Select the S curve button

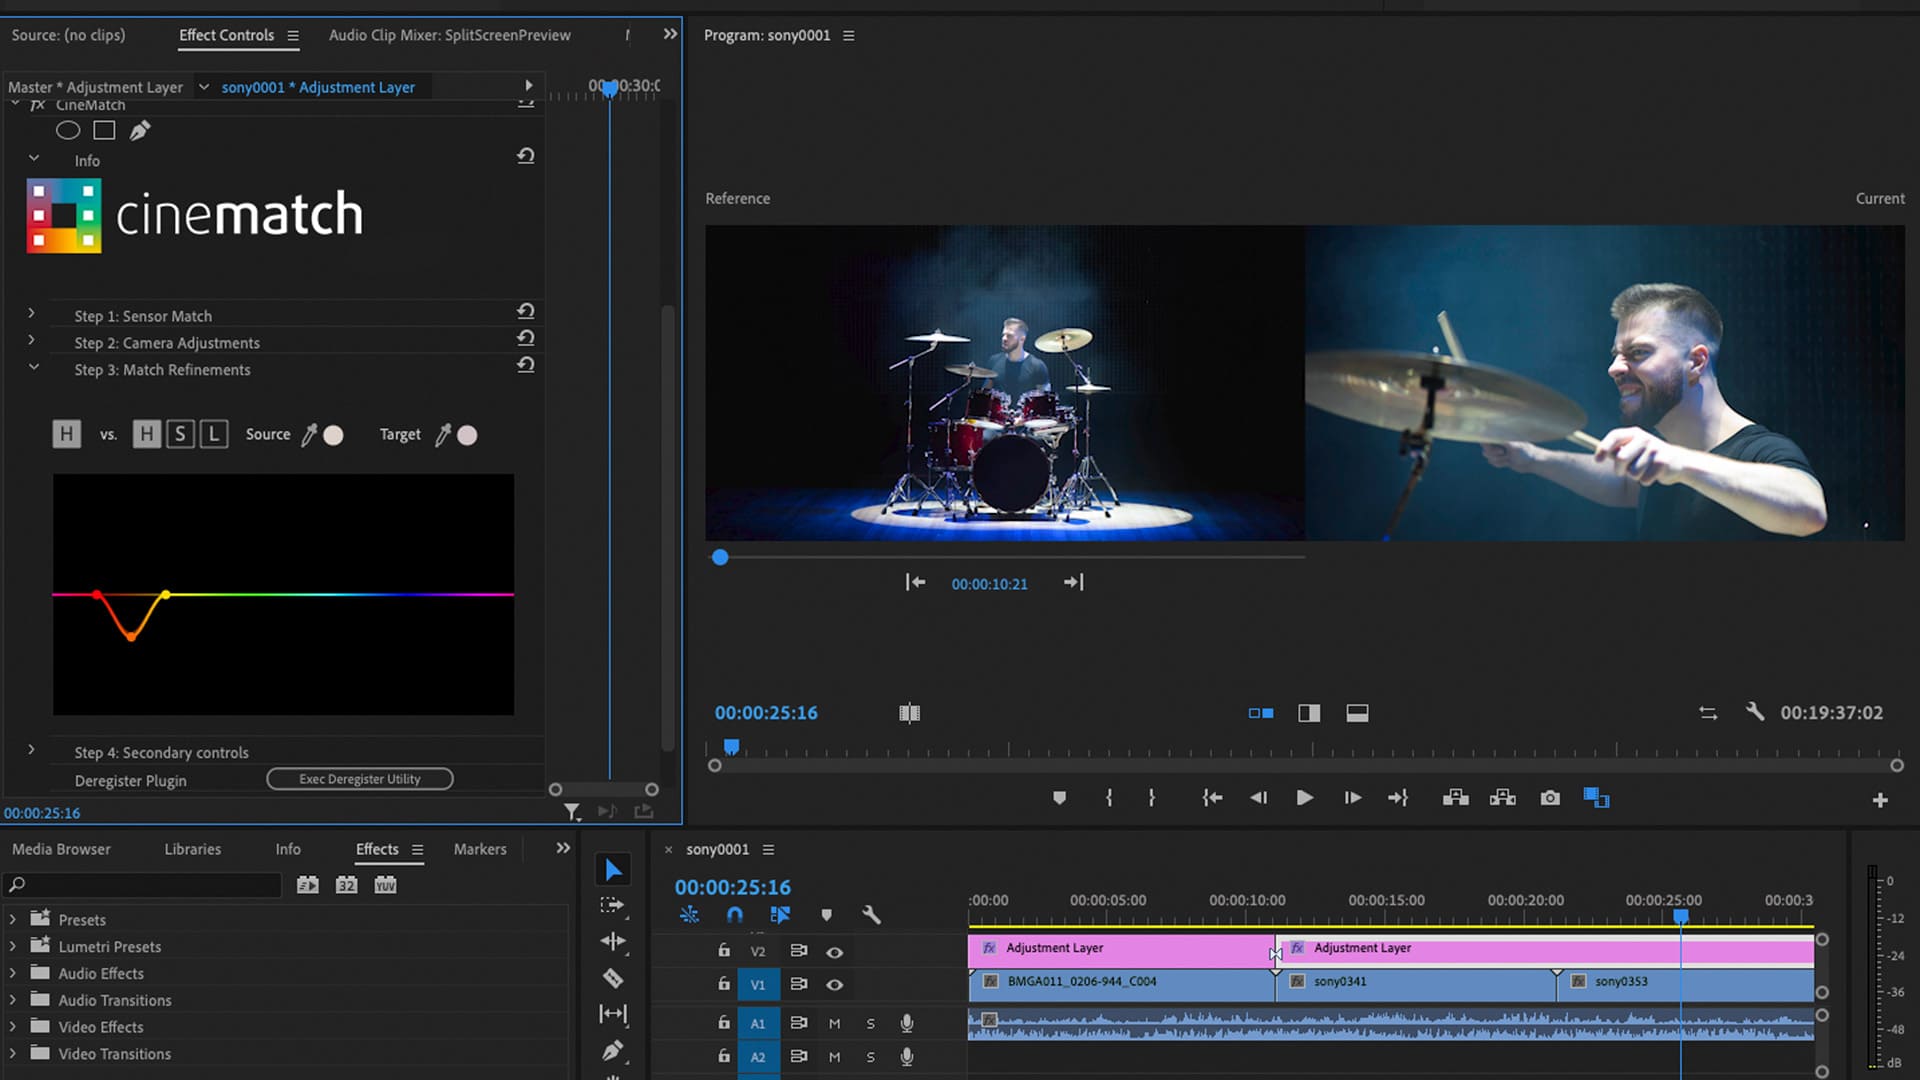click(x=180, y=434)
